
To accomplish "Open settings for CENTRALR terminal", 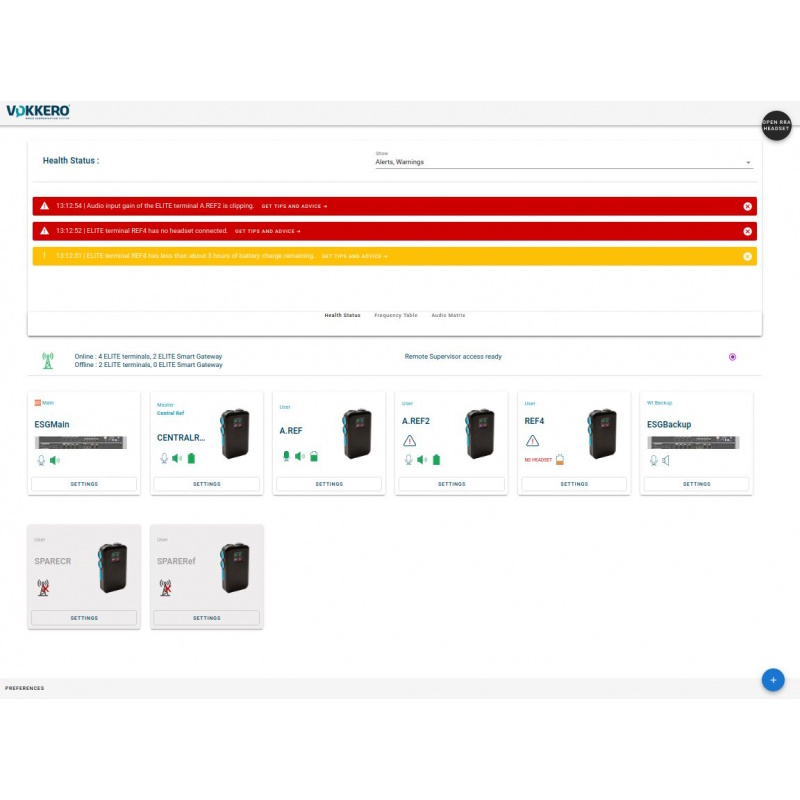I will pyautogui.click(x=207, y=484).
